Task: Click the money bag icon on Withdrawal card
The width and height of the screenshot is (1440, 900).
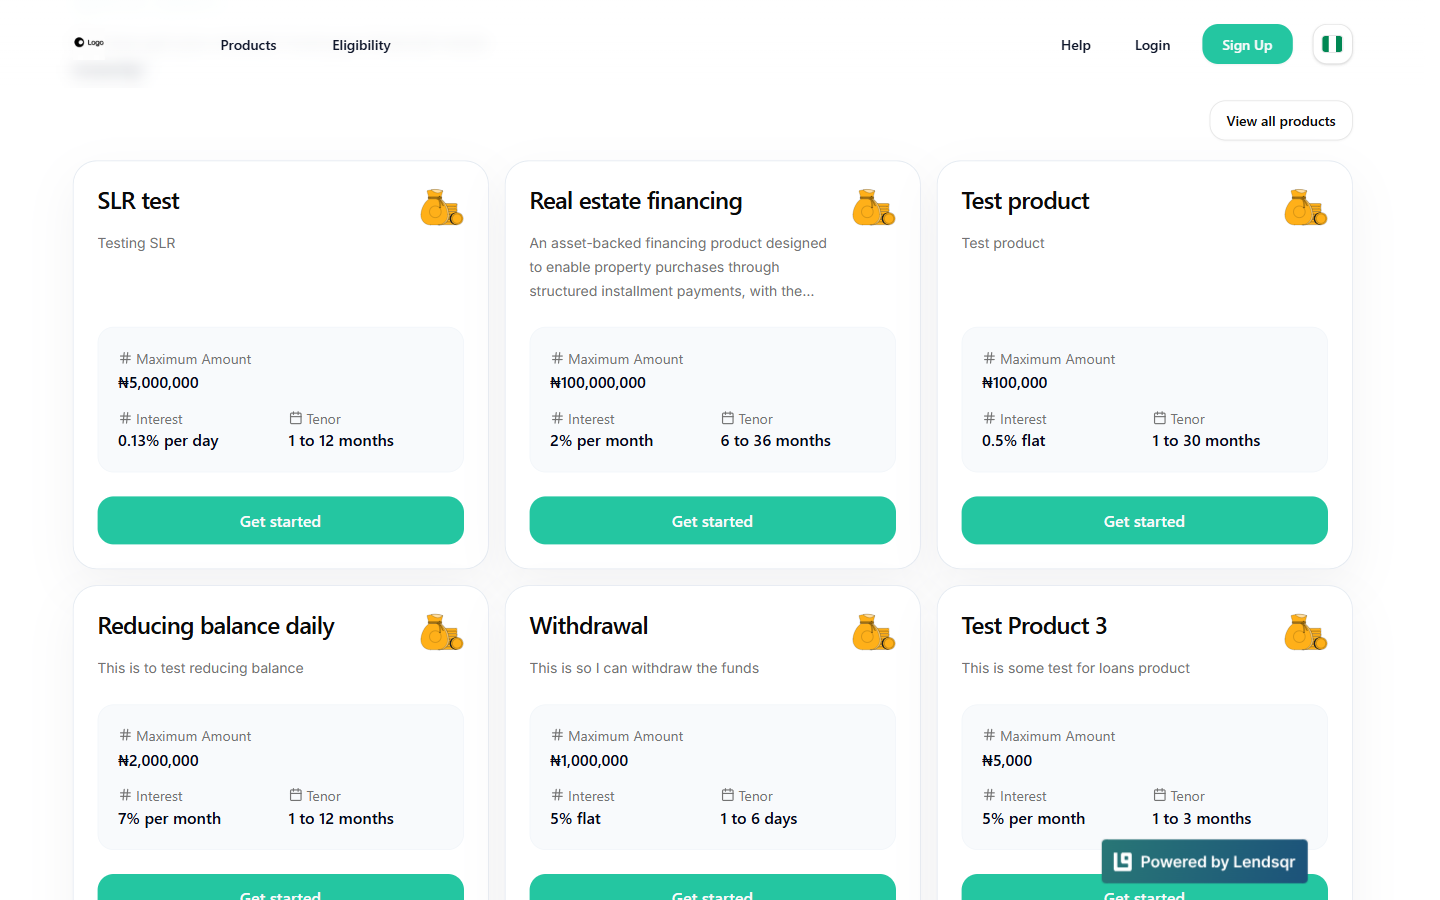Action: tap(873, 632)
